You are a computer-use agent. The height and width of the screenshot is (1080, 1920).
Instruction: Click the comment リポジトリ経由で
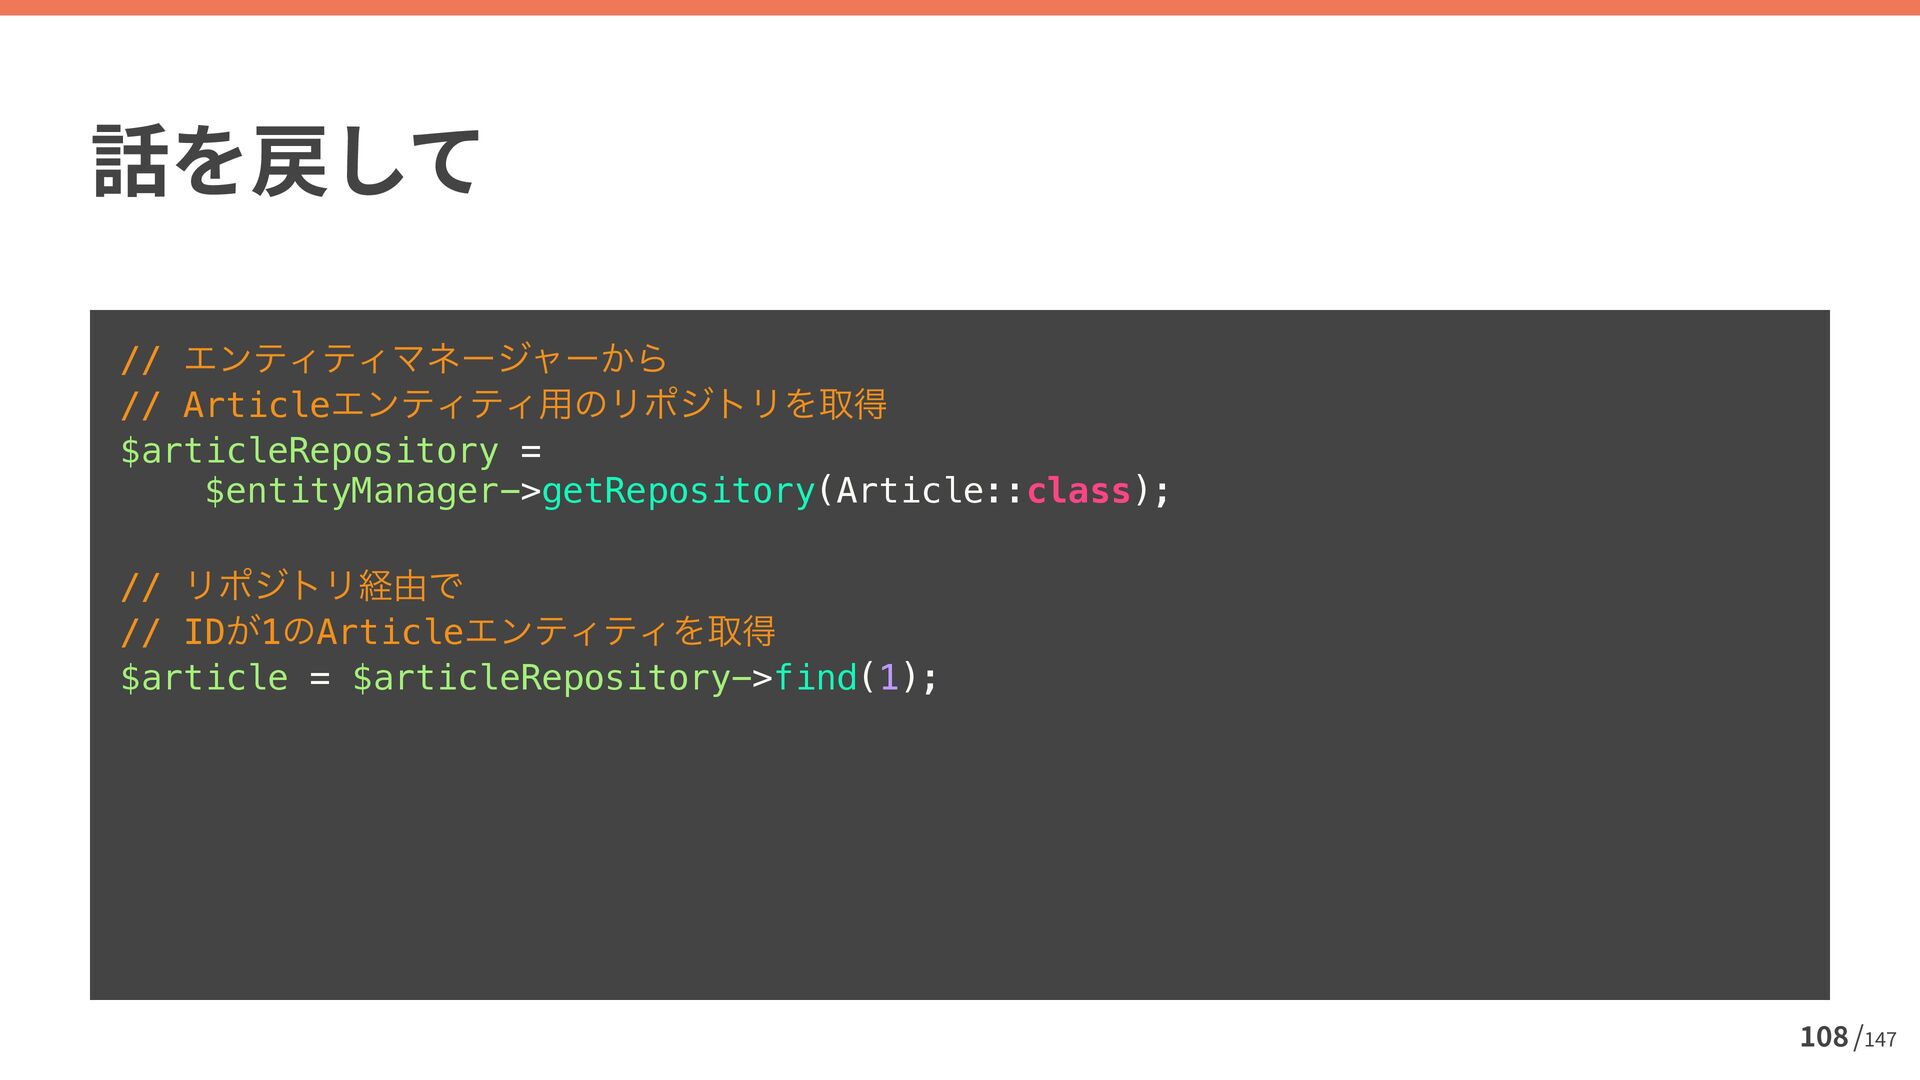tap(323, 585)
